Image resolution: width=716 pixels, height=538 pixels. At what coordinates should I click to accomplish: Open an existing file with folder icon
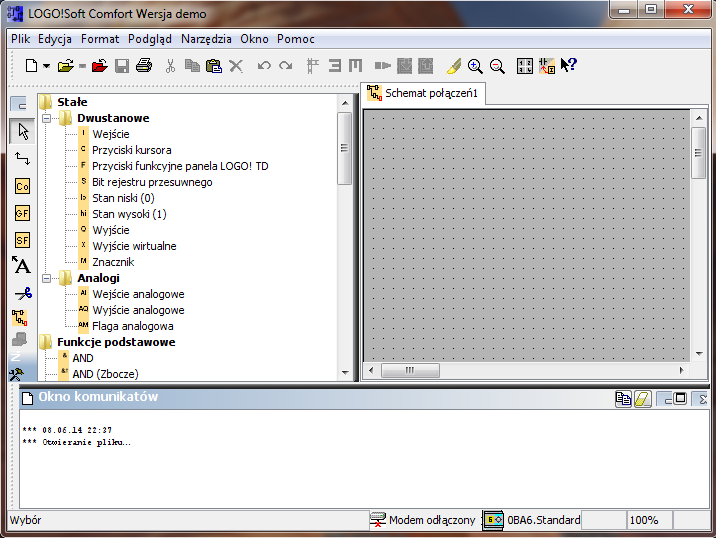coord(66,66)
